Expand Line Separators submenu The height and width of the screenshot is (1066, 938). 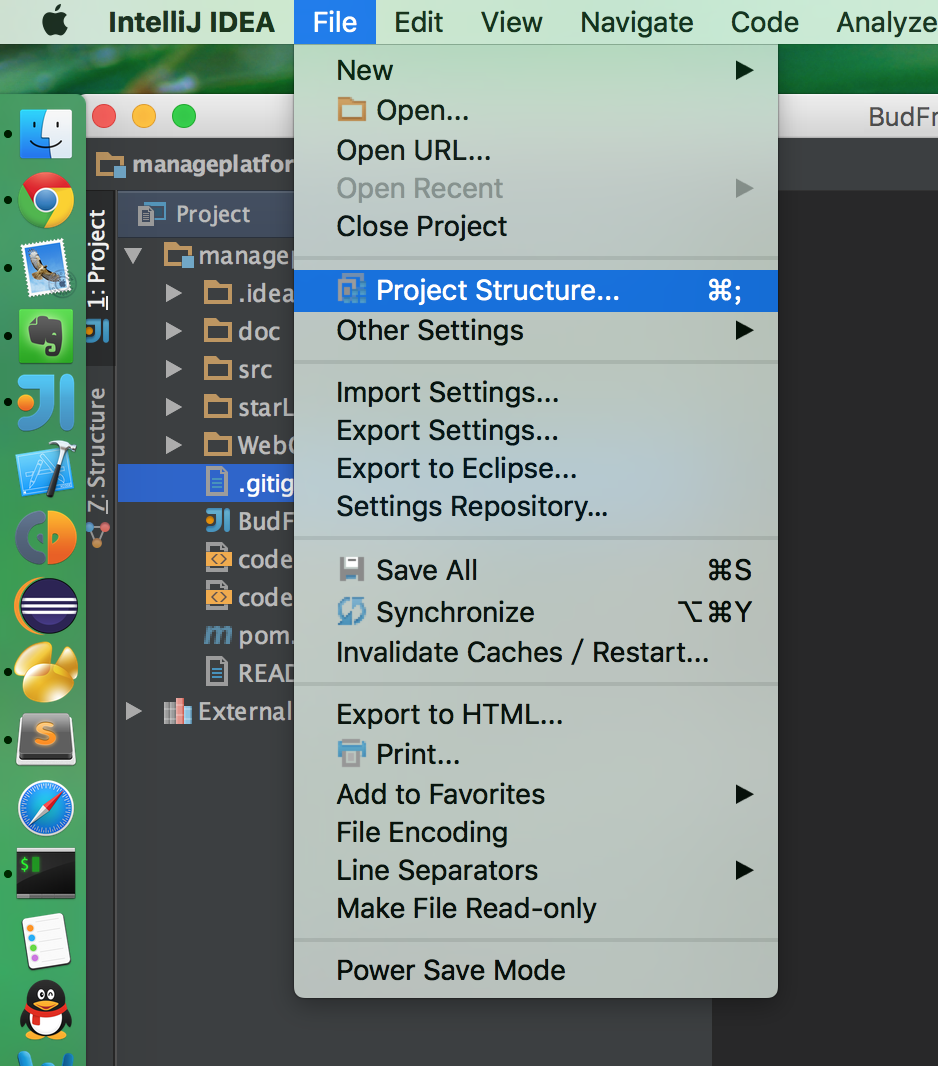click(x=536, y=870)
